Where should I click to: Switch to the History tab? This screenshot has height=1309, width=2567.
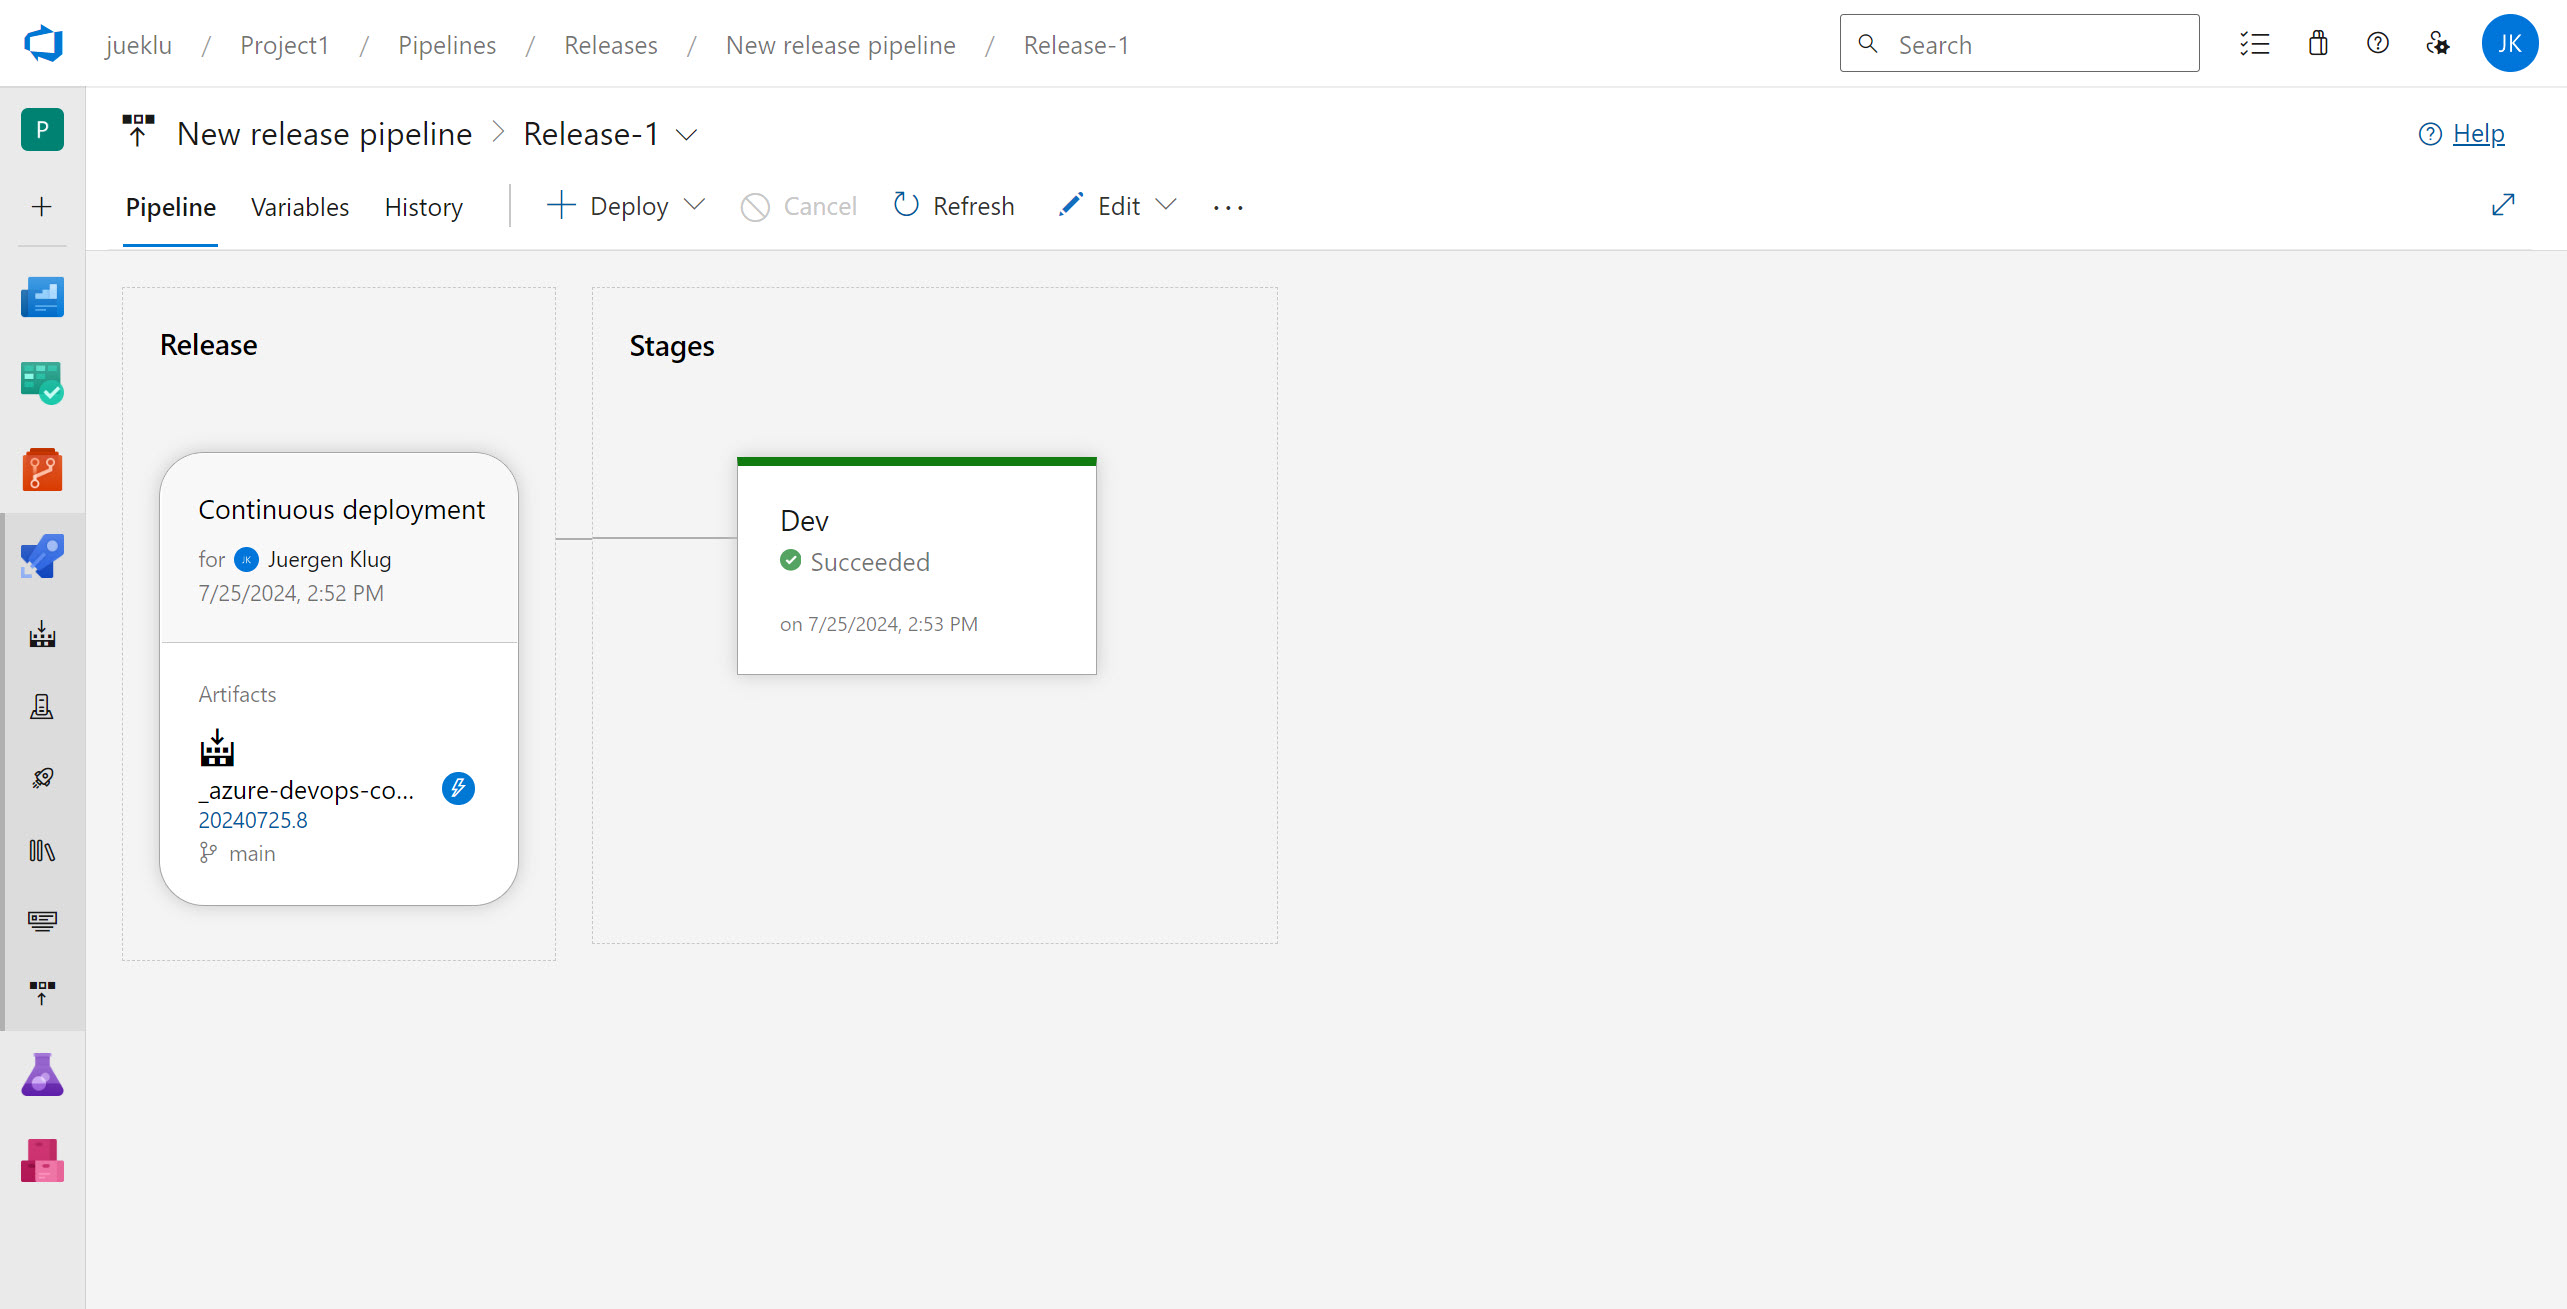[423, 207]
